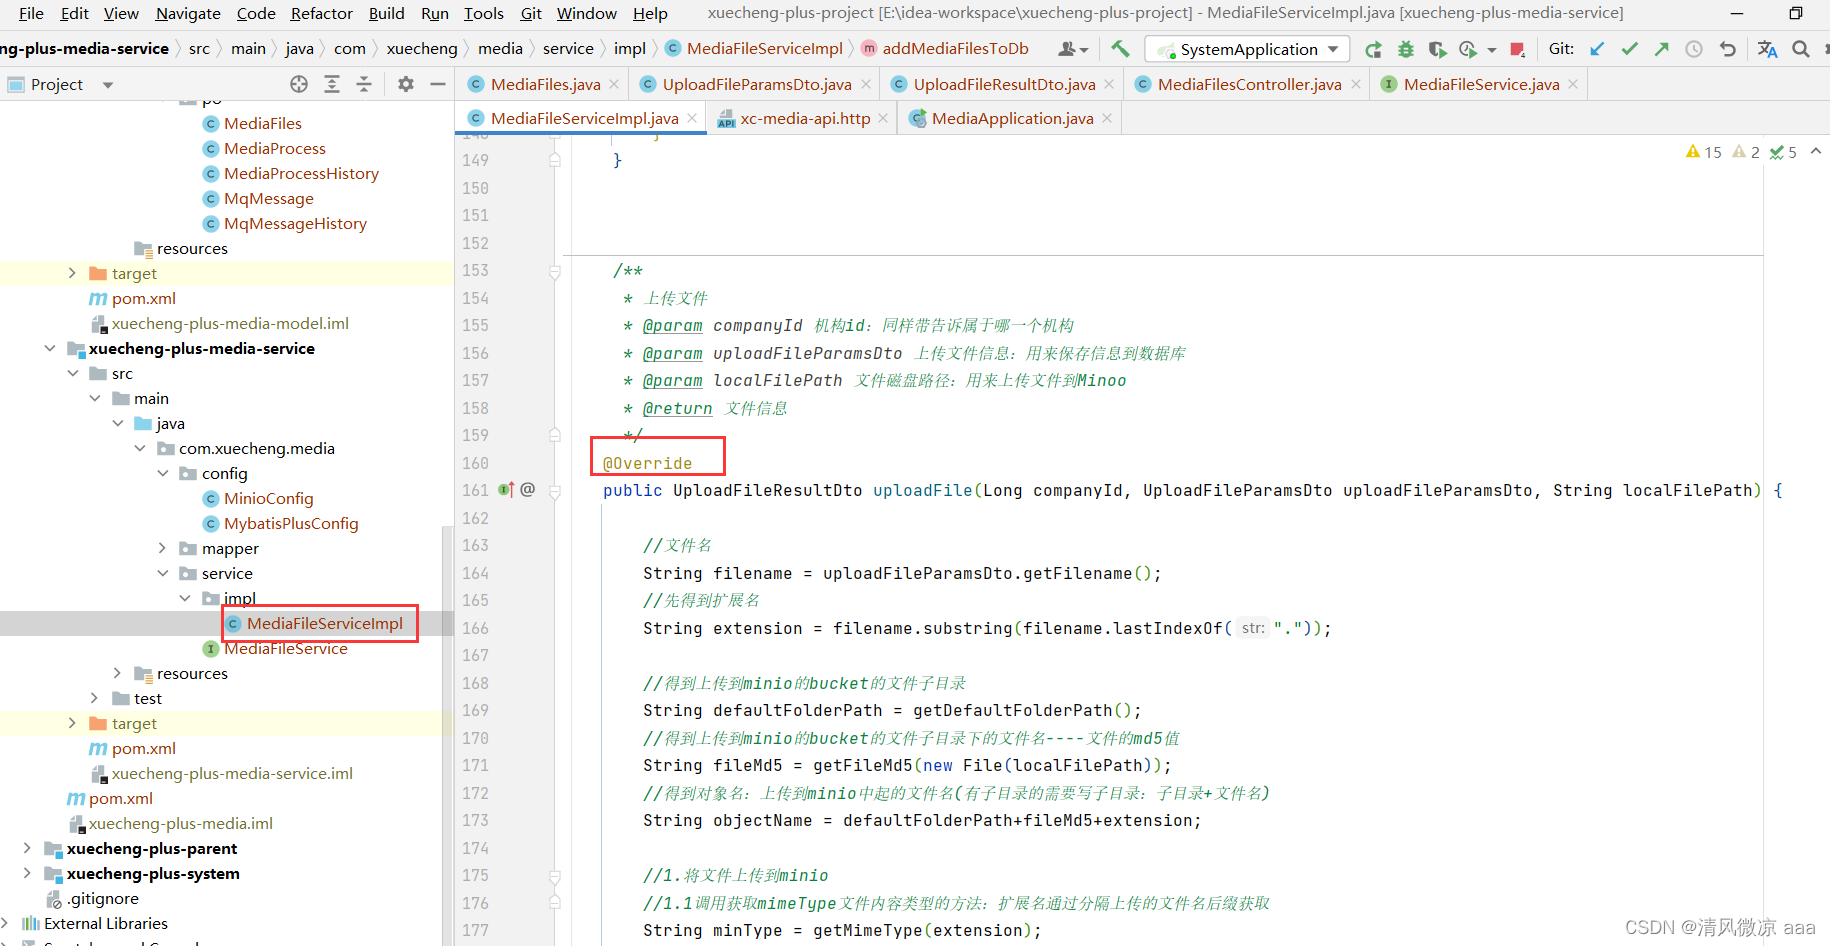1830x946 pixels.
Task: Select MinioConfig class in project tree
Action: tap(268, 498)
